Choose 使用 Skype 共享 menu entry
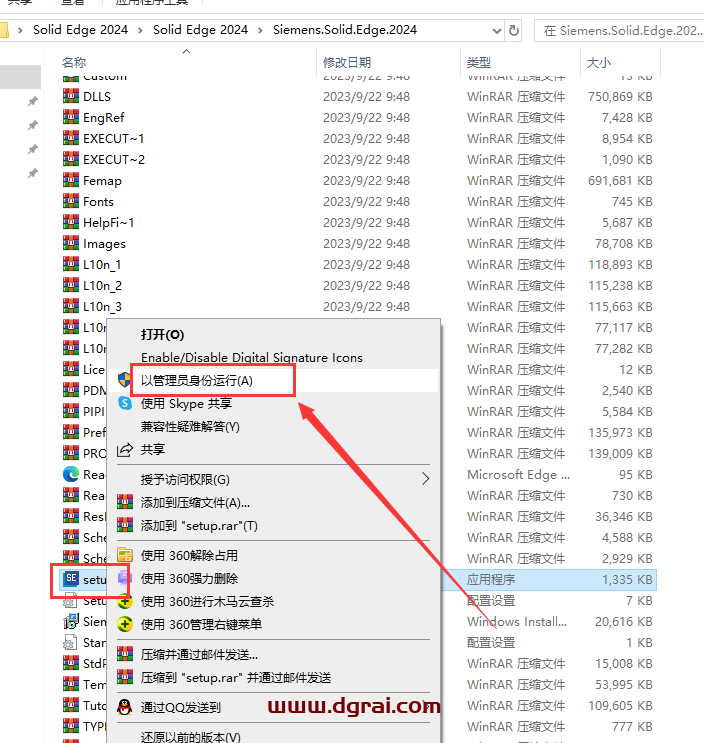Viewport: 704px width, 743px height. click(x=186, y=404)
